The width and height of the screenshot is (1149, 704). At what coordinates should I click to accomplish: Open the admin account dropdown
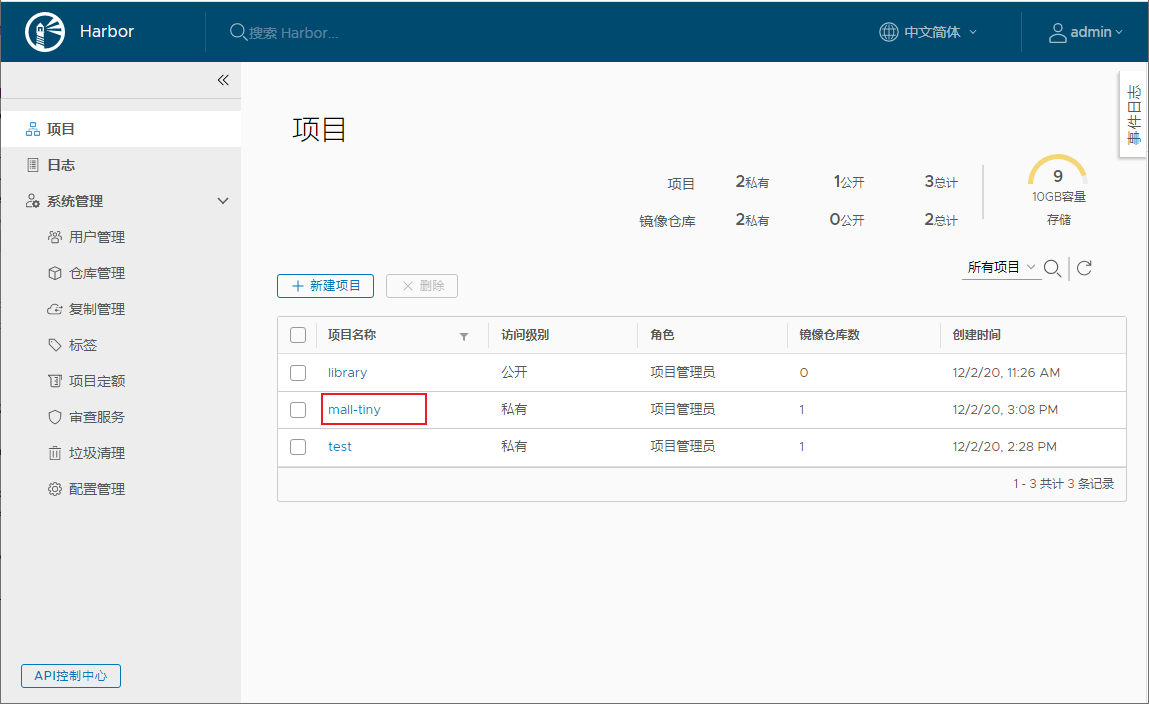point(1086,32)
